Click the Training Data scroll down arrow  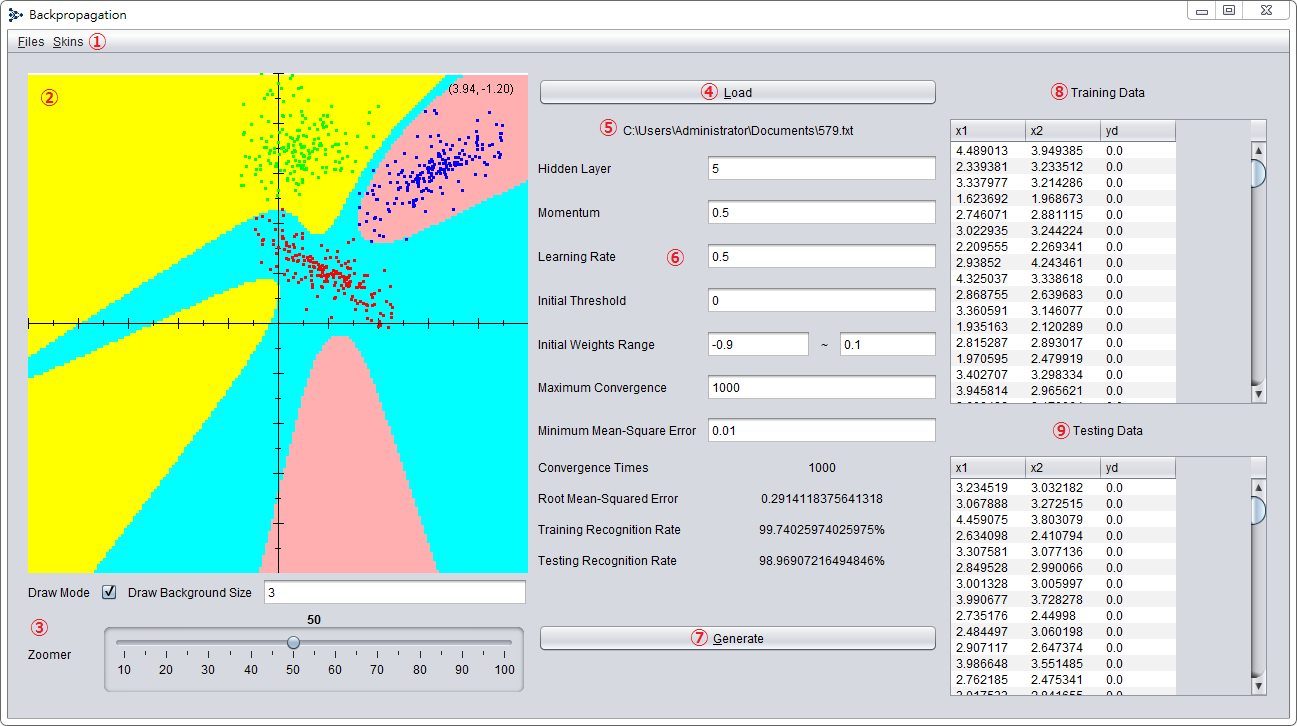point(1258,395)
